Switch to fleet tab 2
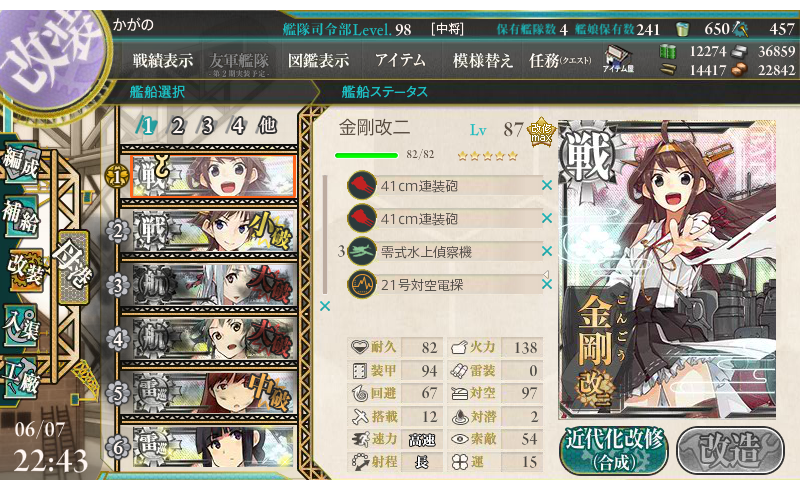Viewport: 800px width, 480px height. (177, 125)
